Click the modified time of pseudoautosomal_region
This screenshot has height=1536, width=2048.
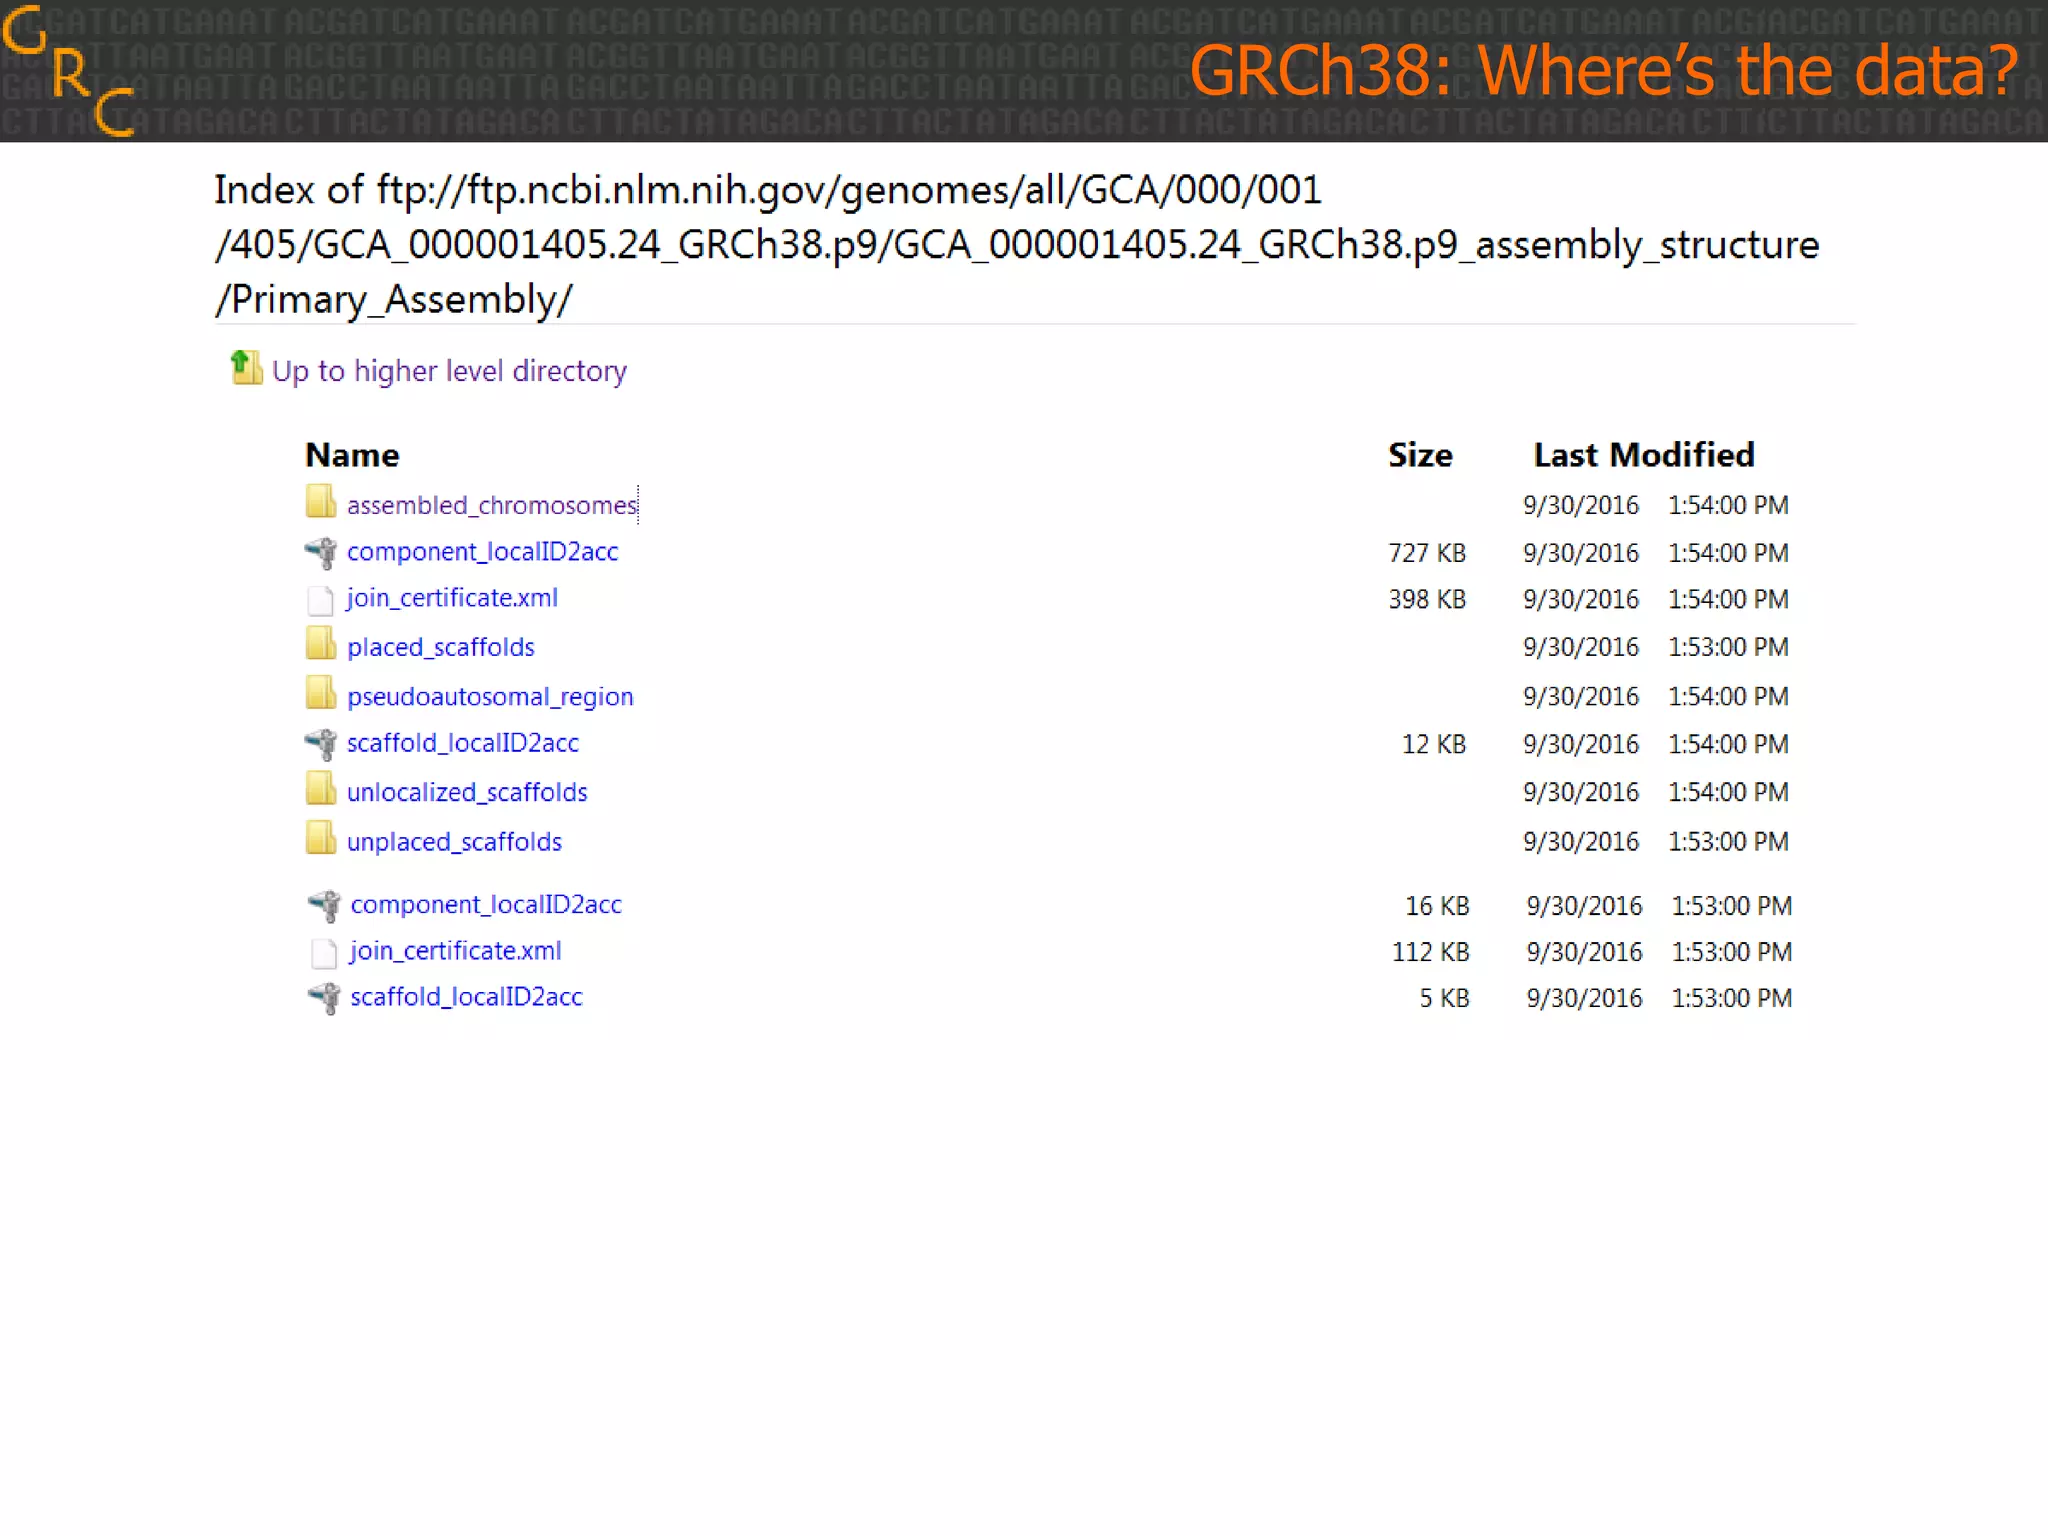pos(1728,696)
